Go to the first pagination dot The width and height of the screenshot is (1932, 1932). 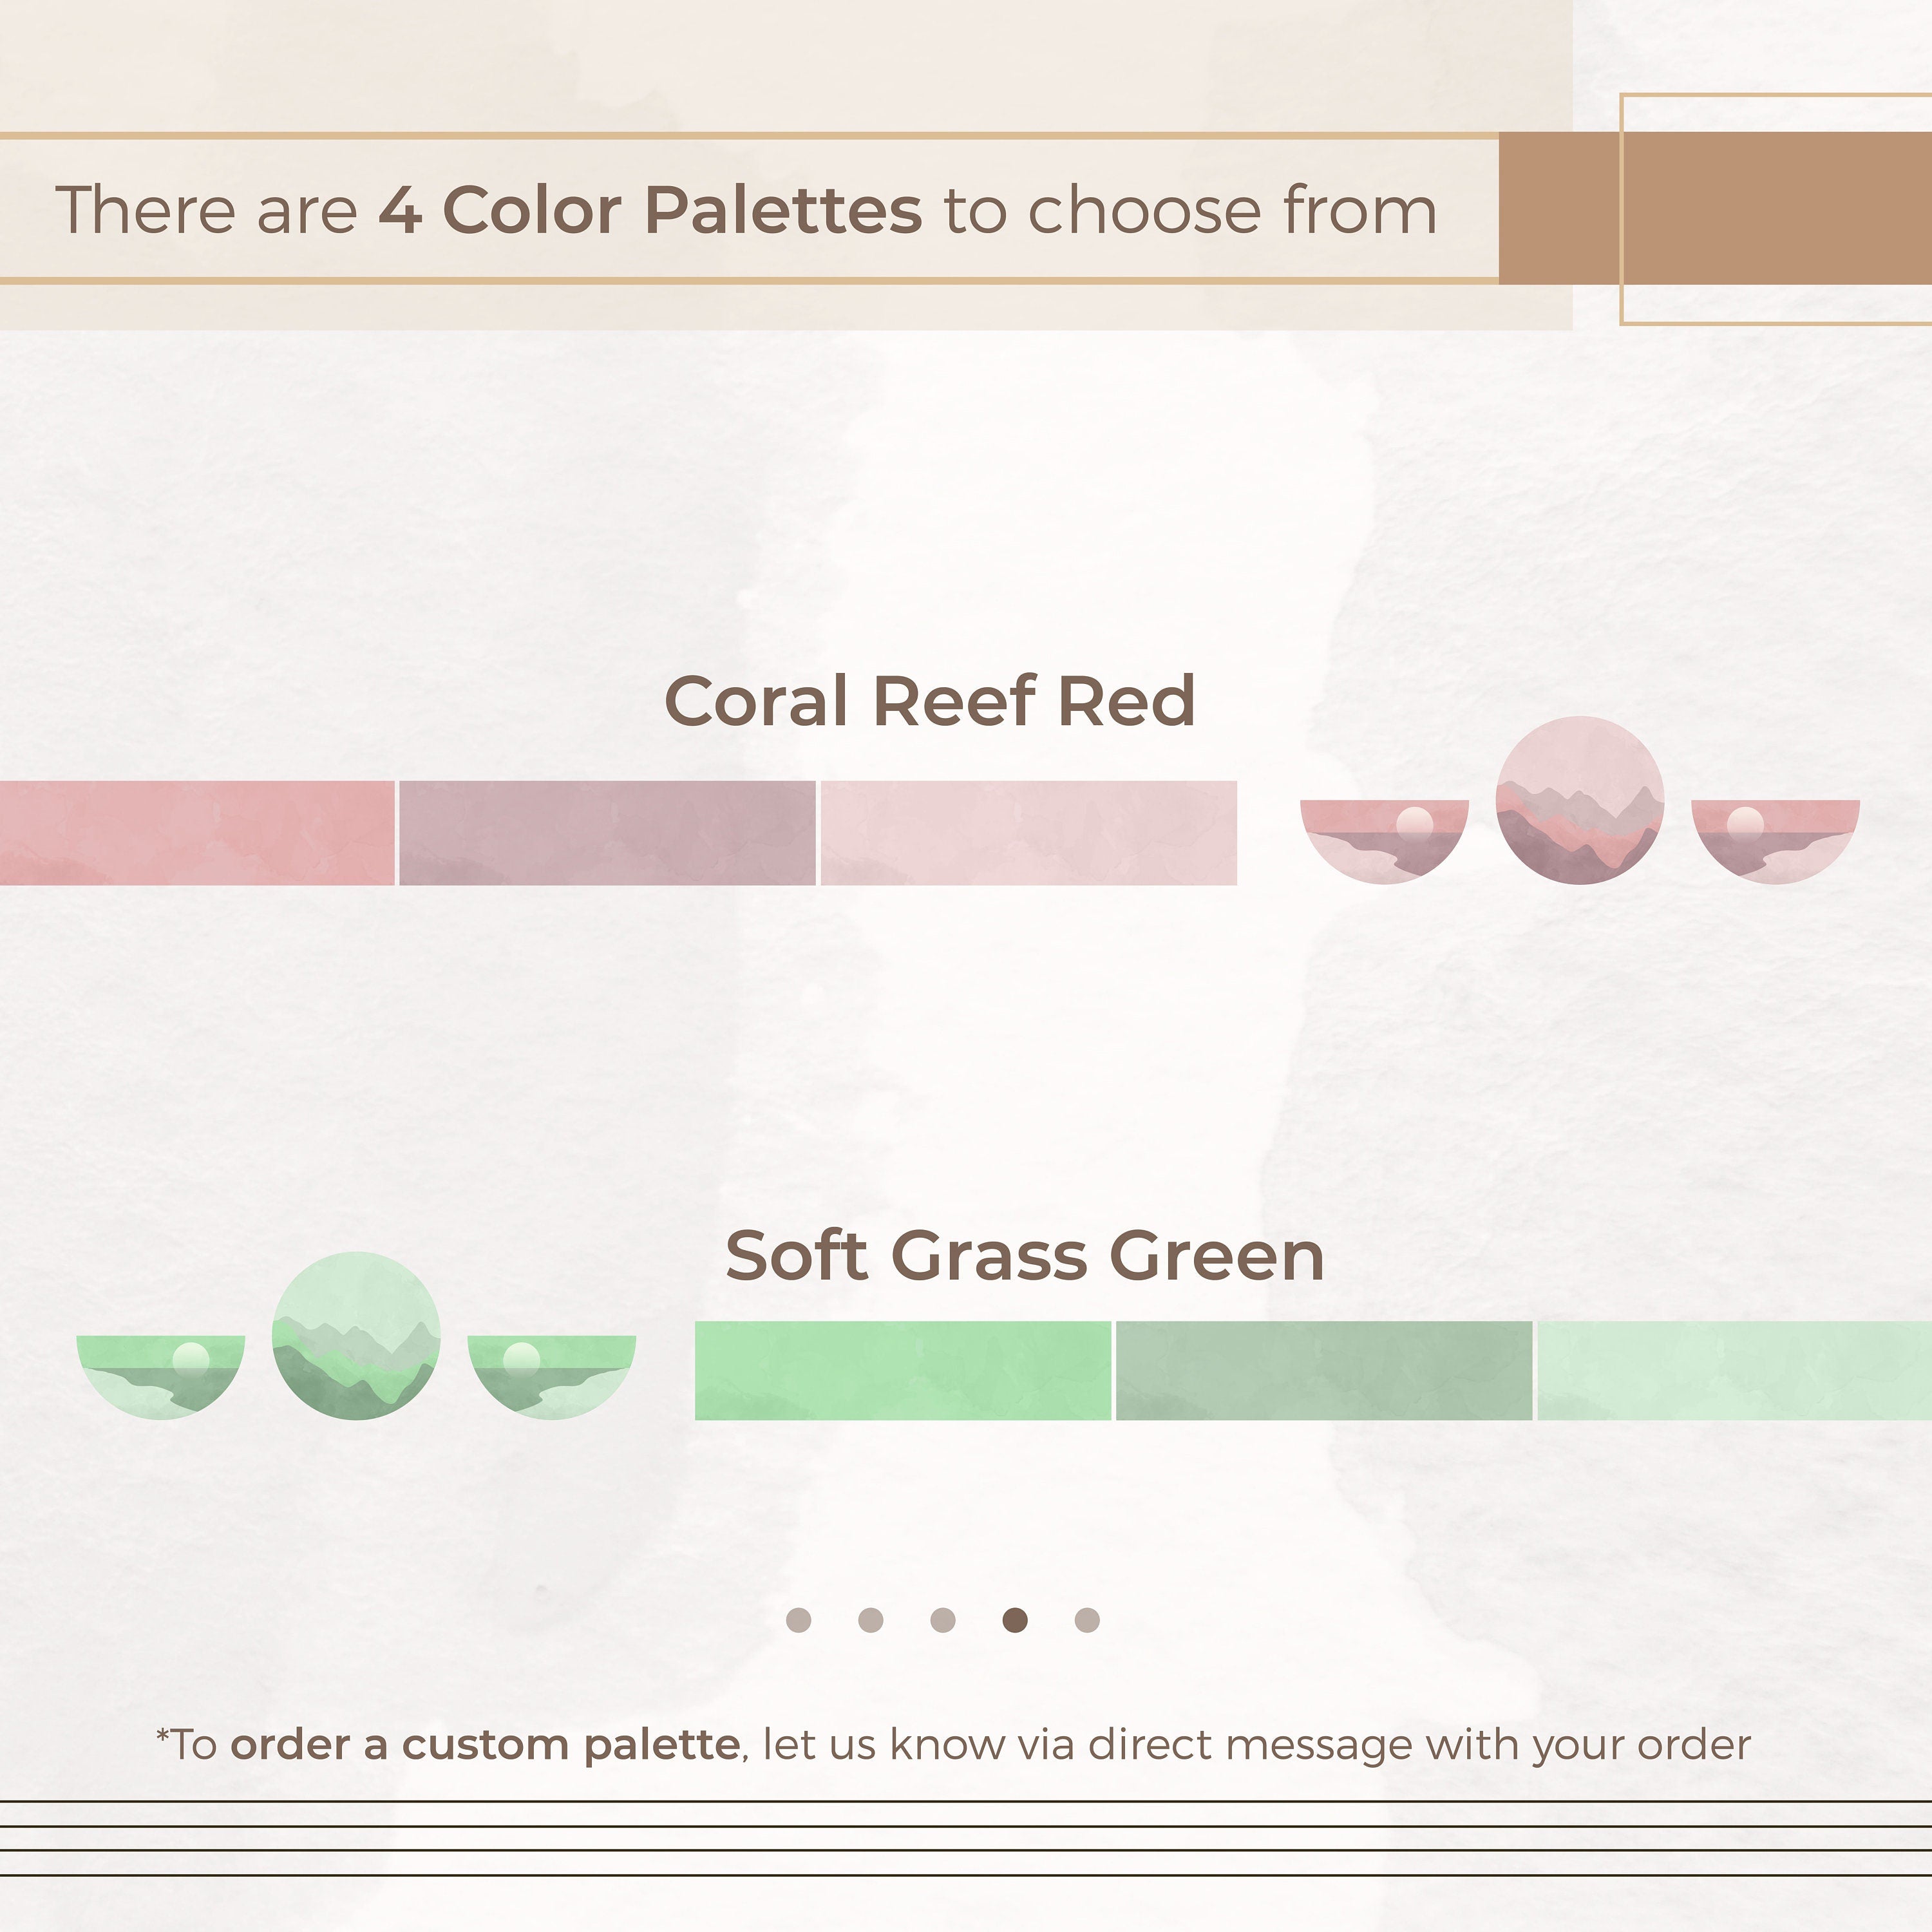click(x=799, y=1620)
